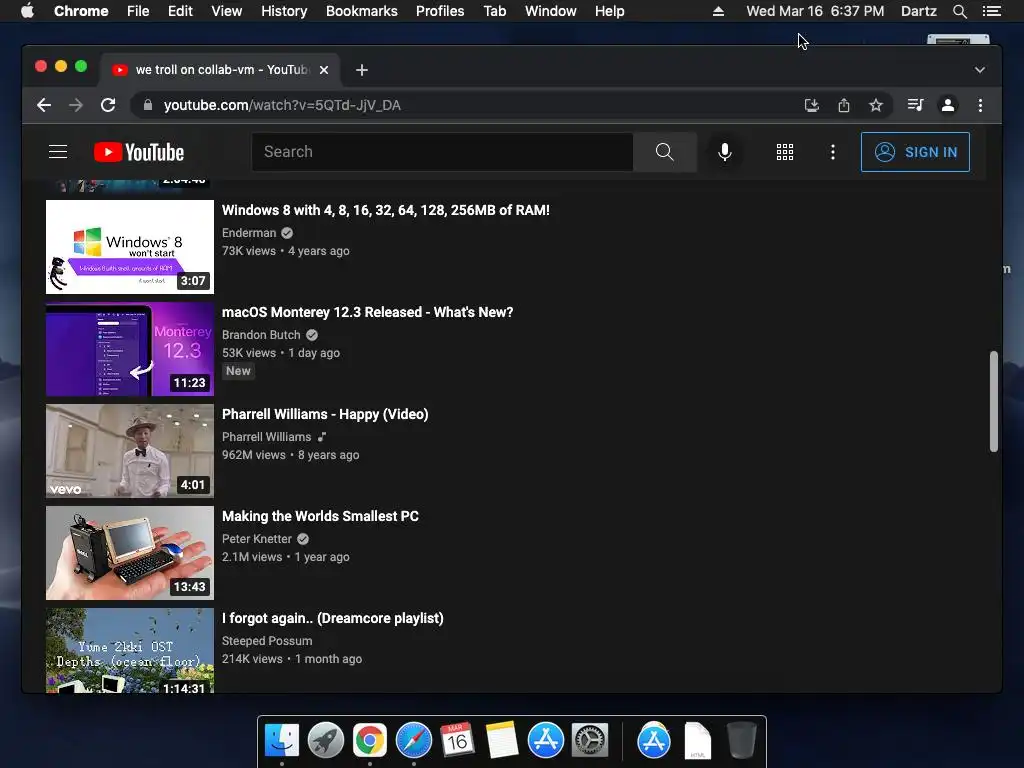Viewport: 1024px width, 768px height.
Task: Click the search magnifier button
Action: (x=664, y=152)
